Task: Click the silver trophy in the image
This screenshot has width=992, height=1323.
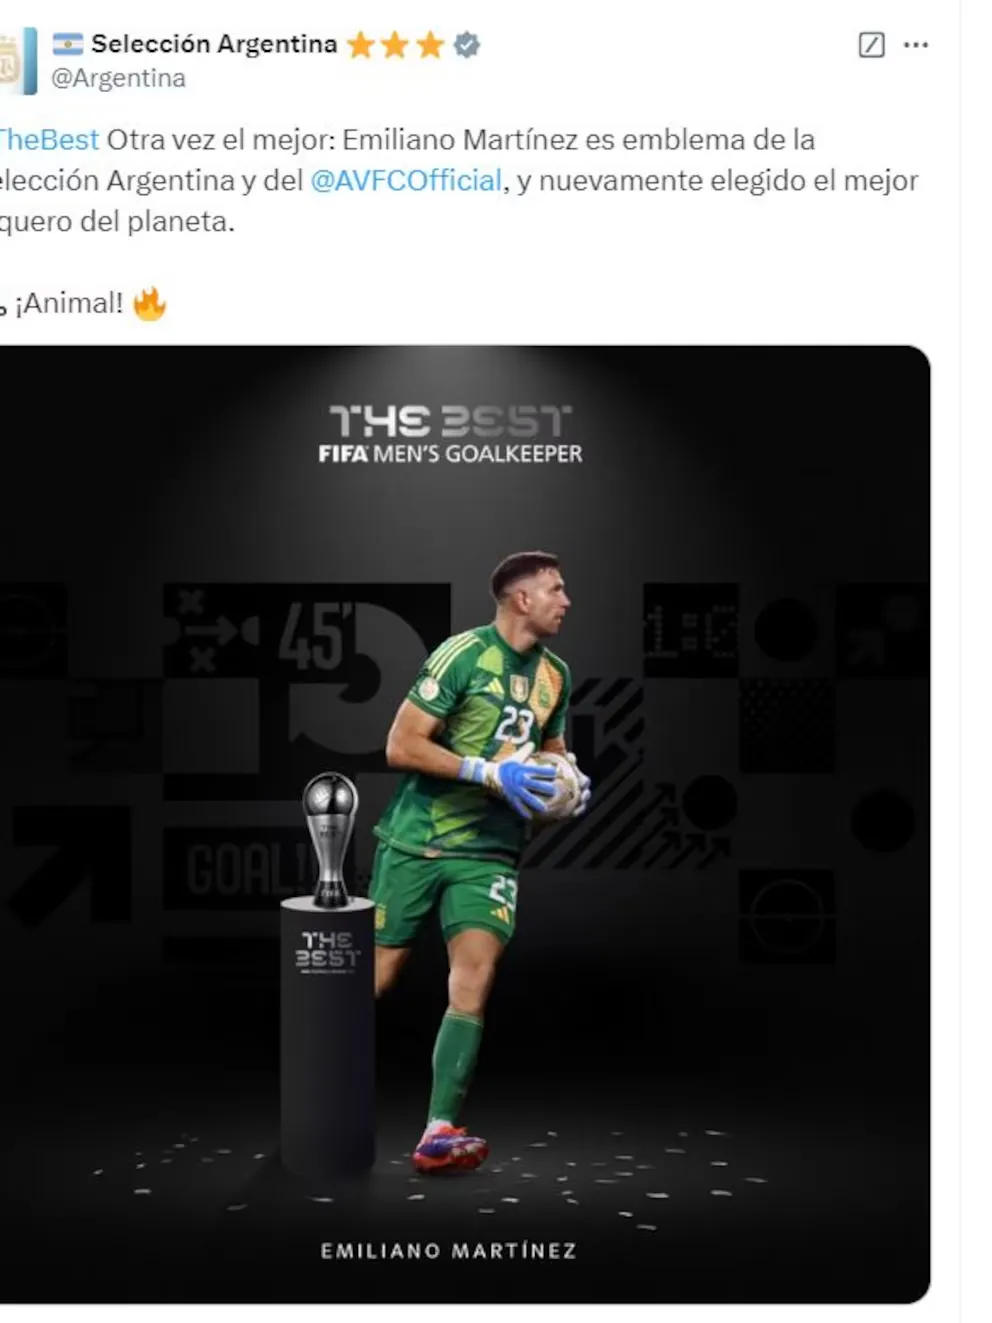Action: point(331,839)
